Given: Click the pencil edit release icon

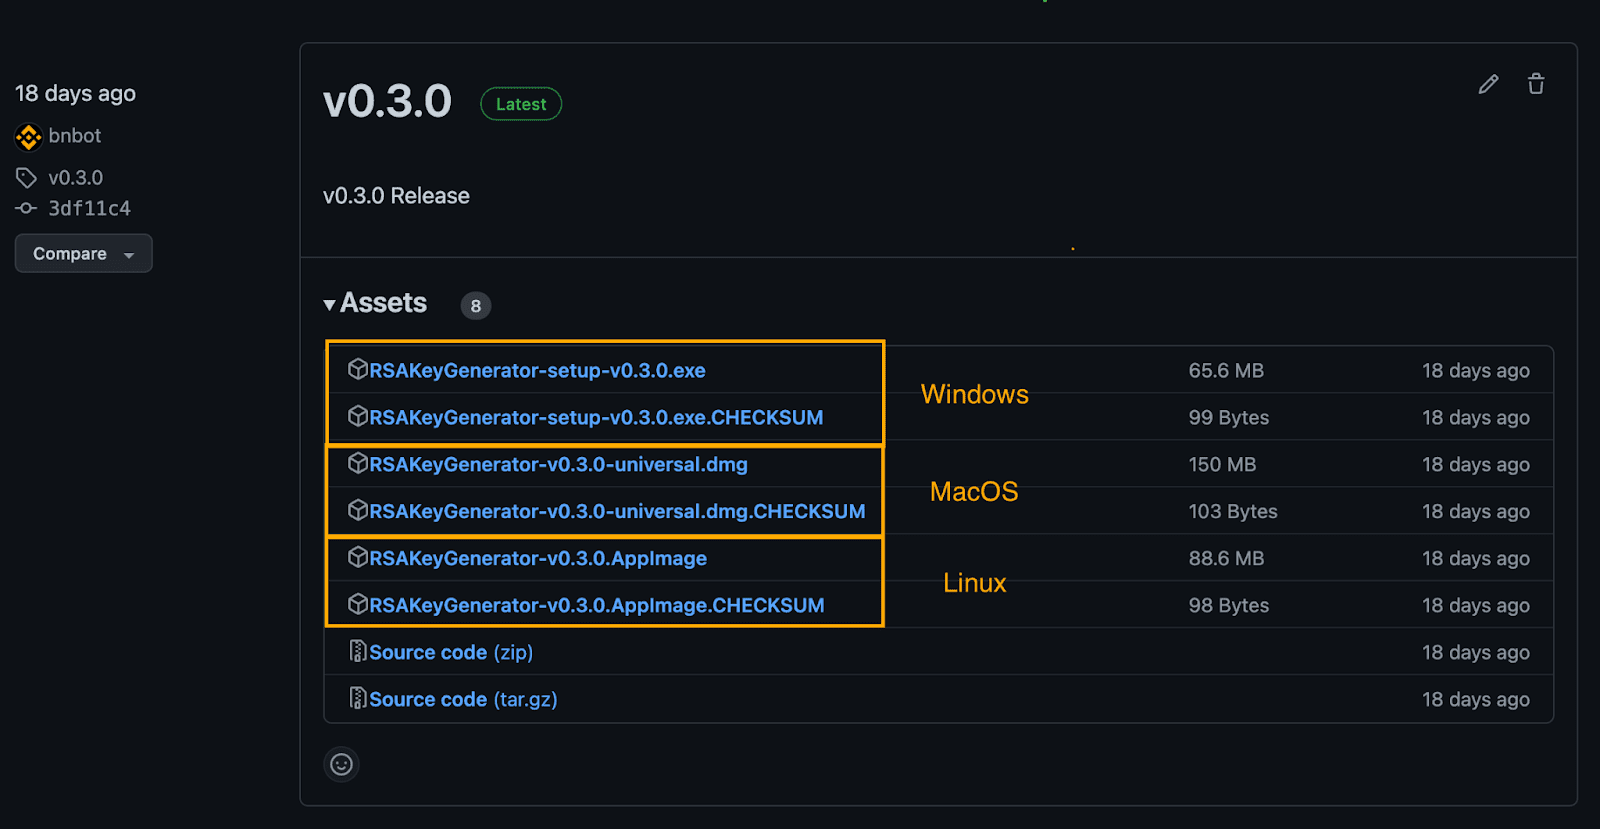Looking at the screenshot, I should [1488, 84].
